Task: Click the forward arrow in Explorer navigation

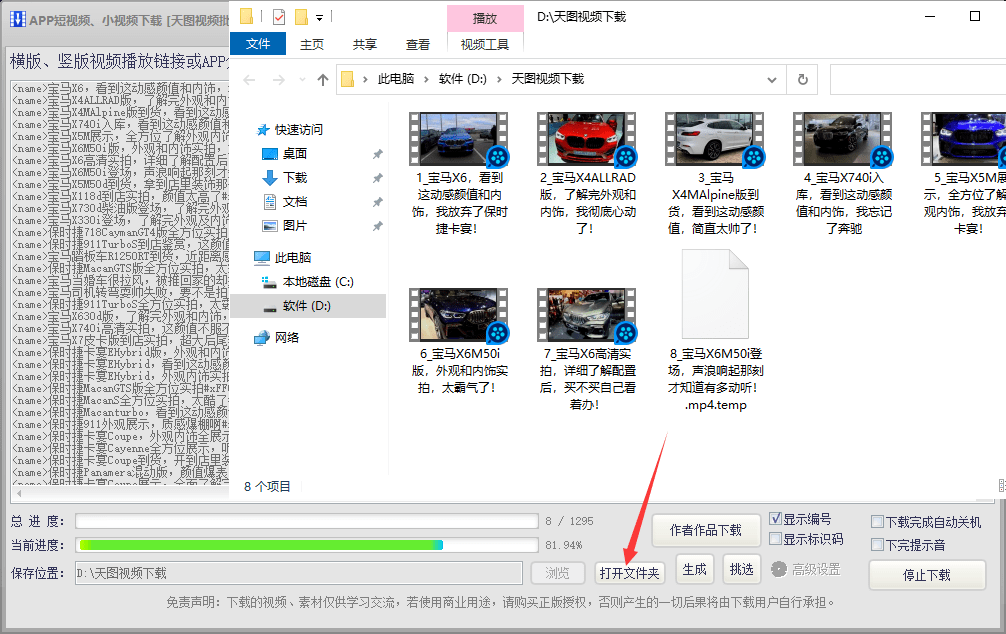Action: tap(278, 80)
